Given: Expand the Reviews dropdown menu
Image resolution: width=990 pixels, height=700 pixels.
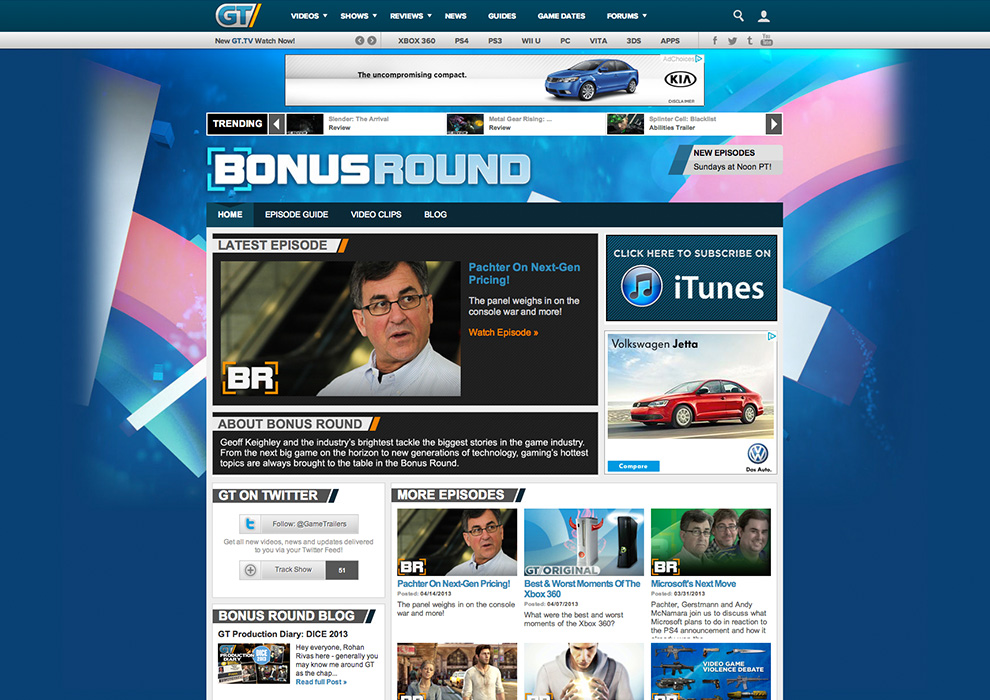Looking at the screenshot, I should [x=411, y=16].
